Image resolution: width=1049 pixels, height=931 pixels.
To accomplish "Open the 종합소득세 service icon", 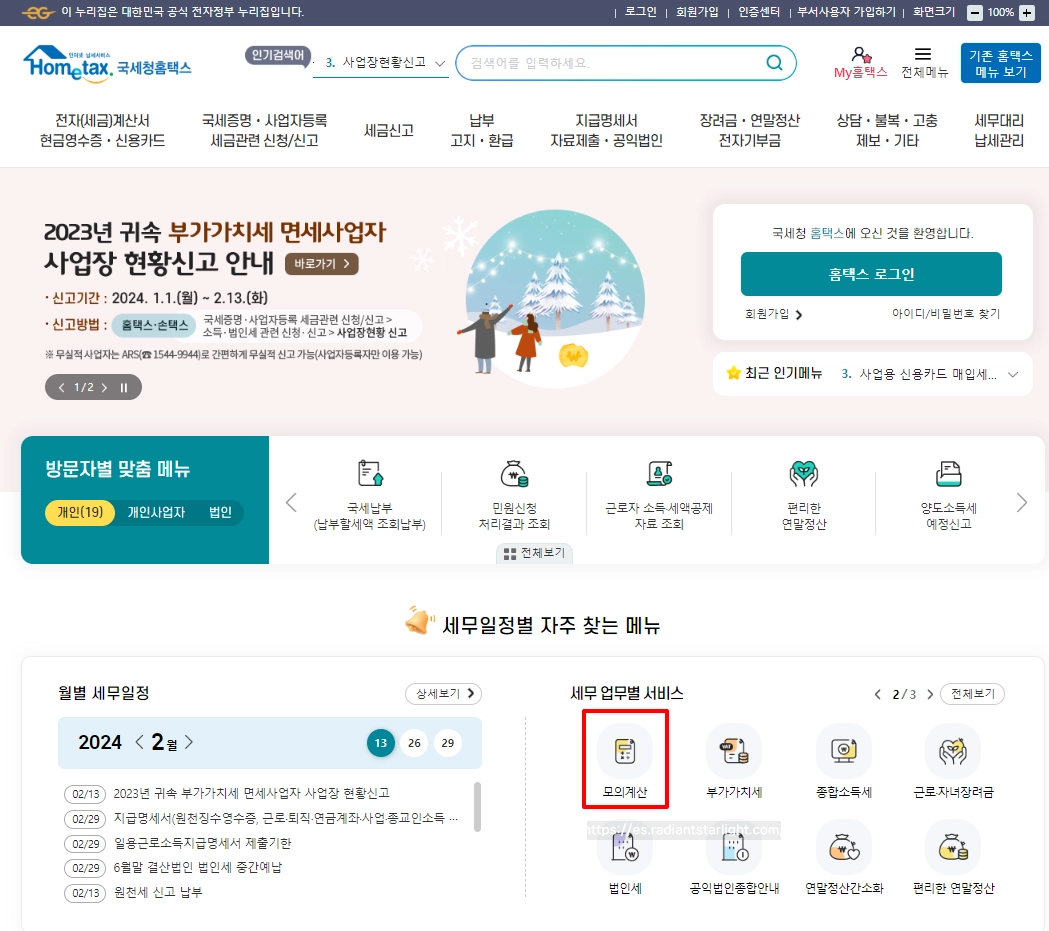I will (843, 758).
